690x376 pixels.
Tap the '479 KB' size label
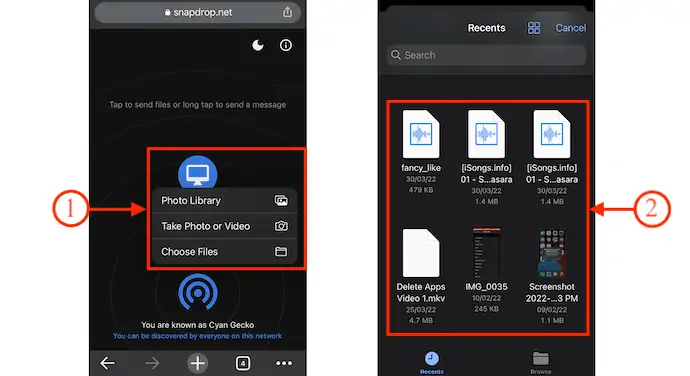[421, 190]
